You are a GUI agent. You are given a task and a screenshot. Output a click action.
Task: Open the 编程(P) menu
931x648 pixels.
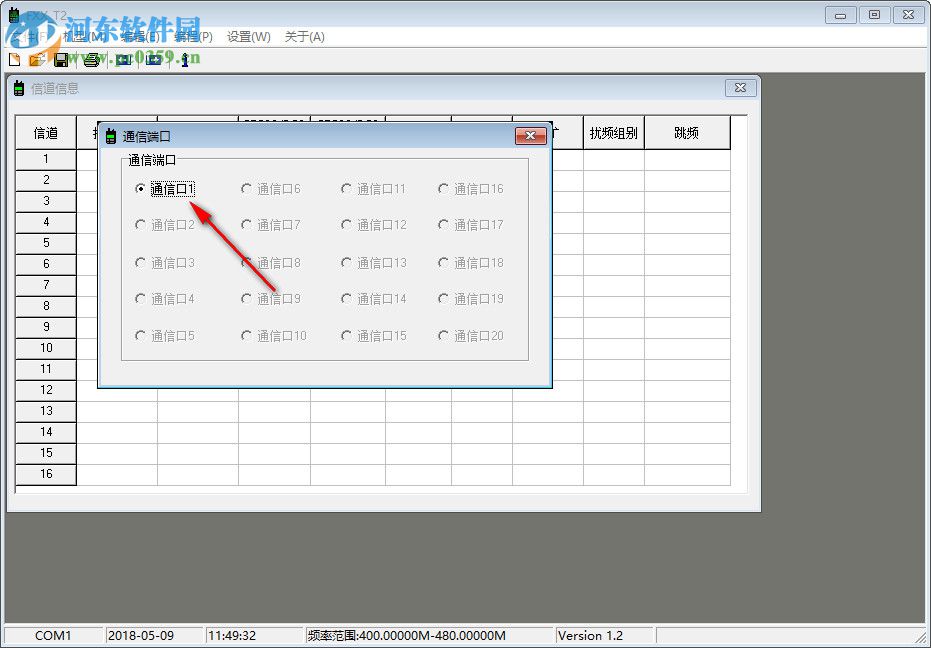point(194,36)
